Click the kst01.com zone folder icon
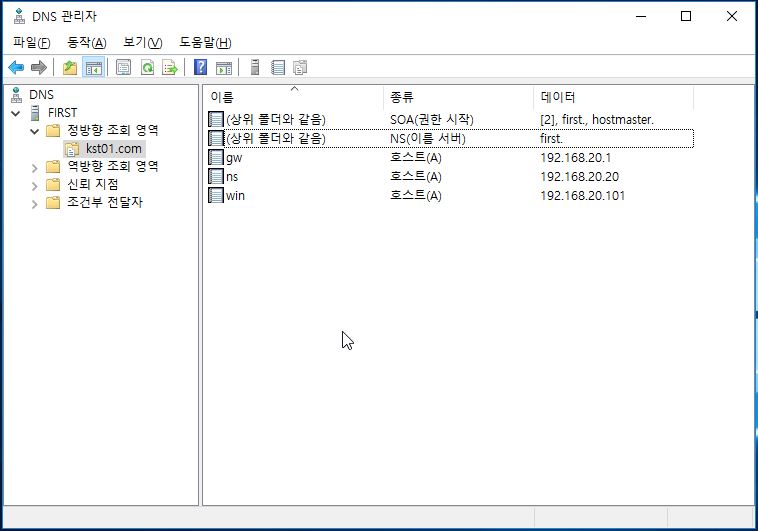758x531 pixels. (x=72, y=149)
